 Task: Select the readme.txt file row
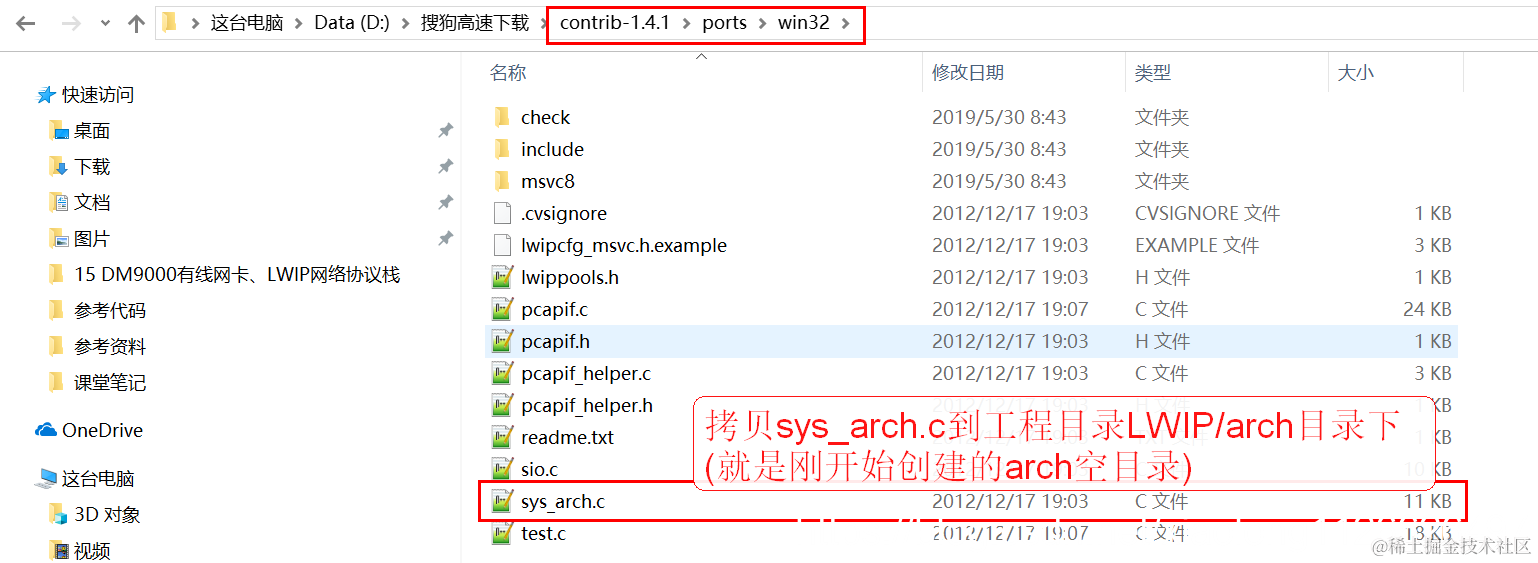[x=971, y=437]
